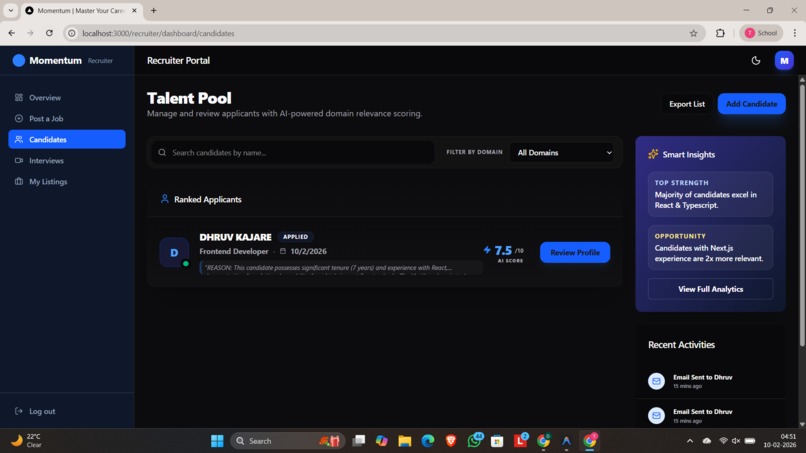The height and width of the screenshot is (453, 806).
Task: Open Brave browser from taskbar
Action: pyautogui.click(x=451, y=441)
